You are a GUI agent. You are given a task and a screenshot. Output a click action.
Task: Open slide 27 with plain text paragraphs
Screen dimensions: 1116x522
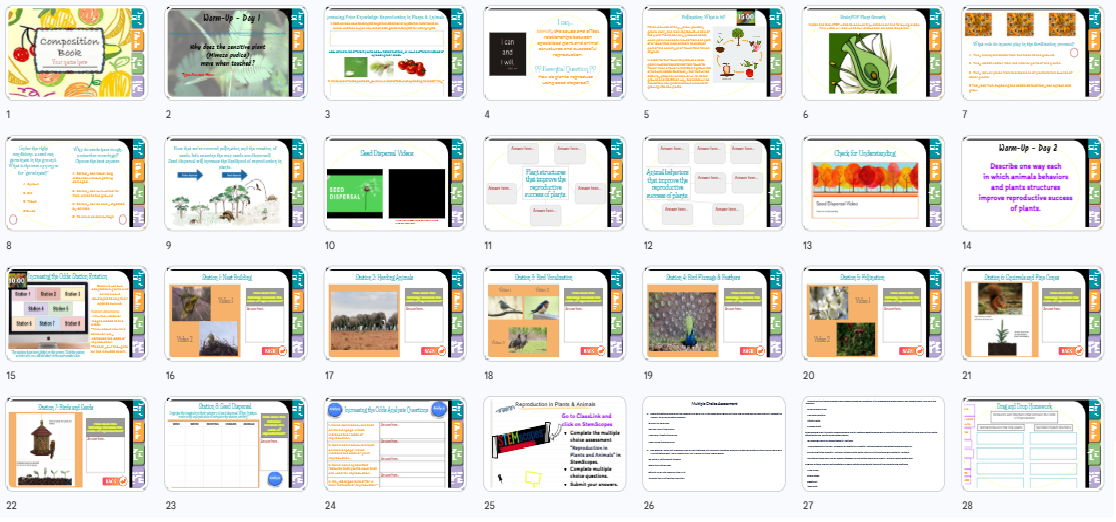pos(873,444)
